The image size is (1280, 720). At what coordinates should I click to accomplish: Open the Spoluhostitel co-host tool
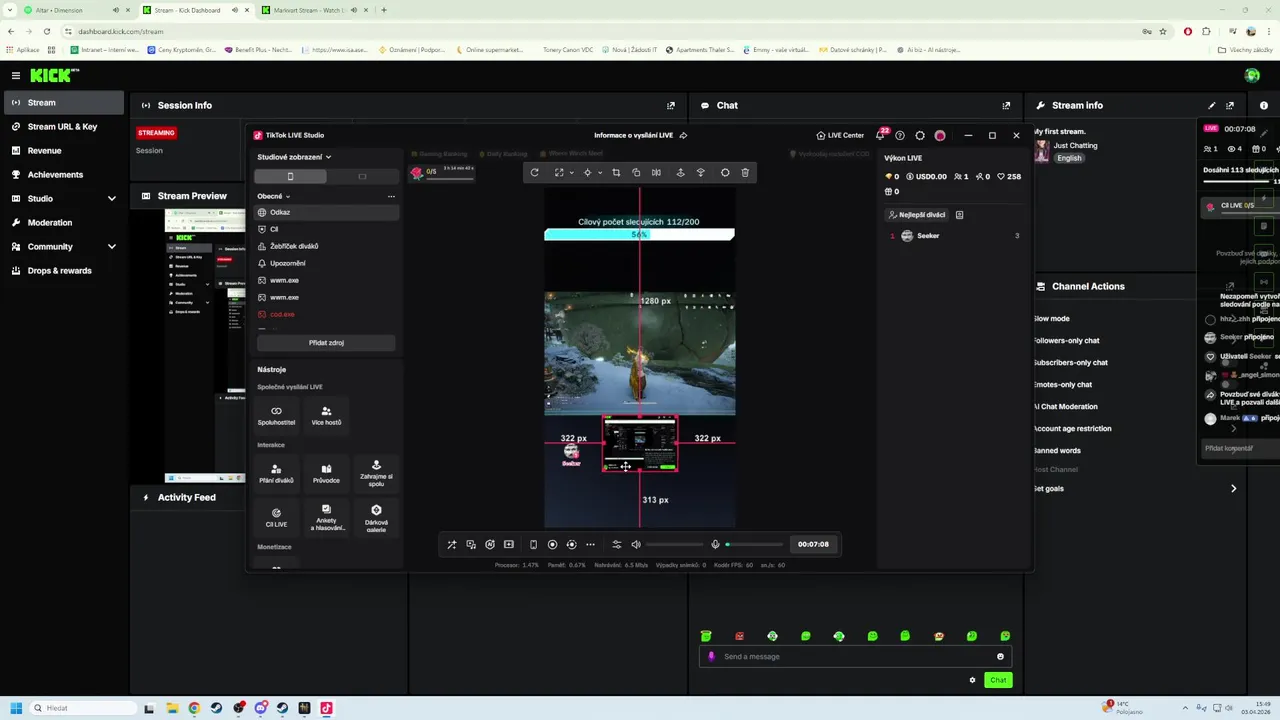coord(276,415)
